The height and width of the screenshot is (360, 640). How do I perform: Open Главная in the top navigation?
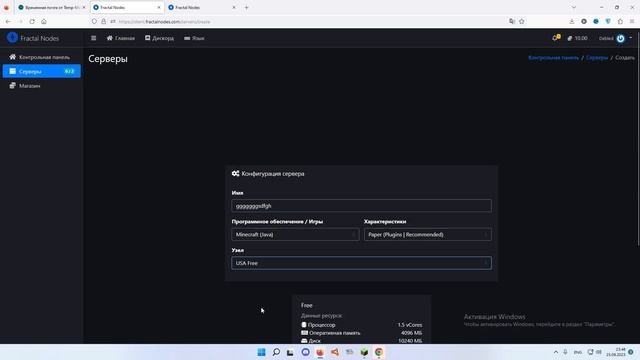coord(120,38)
